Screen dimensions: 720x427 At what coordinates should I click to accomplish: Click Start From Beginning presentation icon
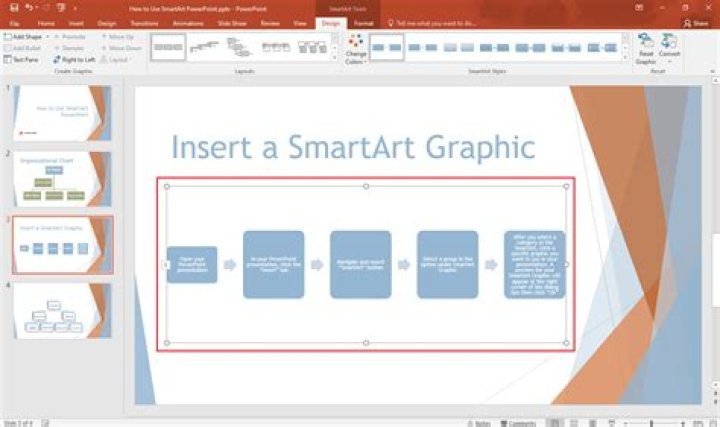(x=61, y=7)
